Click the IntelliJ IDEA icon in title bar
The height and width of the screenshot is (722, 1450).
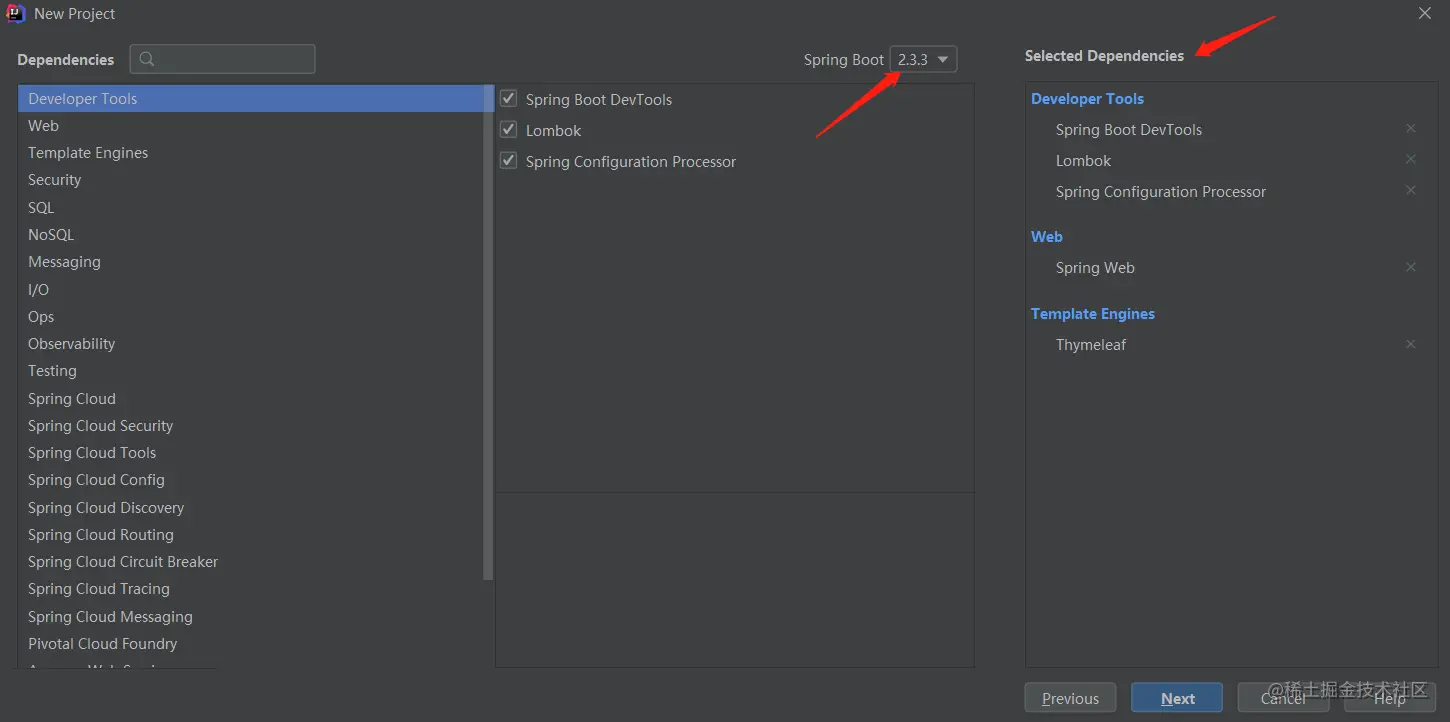coord(15,13)
